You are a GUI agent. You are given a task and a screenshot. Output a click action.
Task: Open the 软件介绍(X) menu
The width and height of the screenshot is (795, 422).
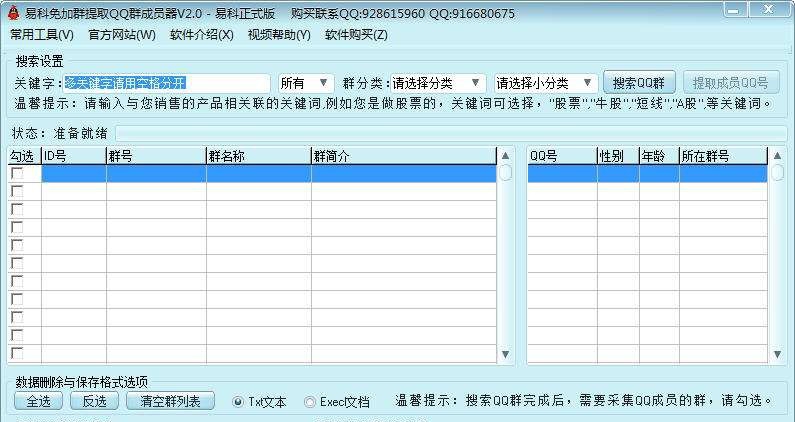tap(201, 34)
